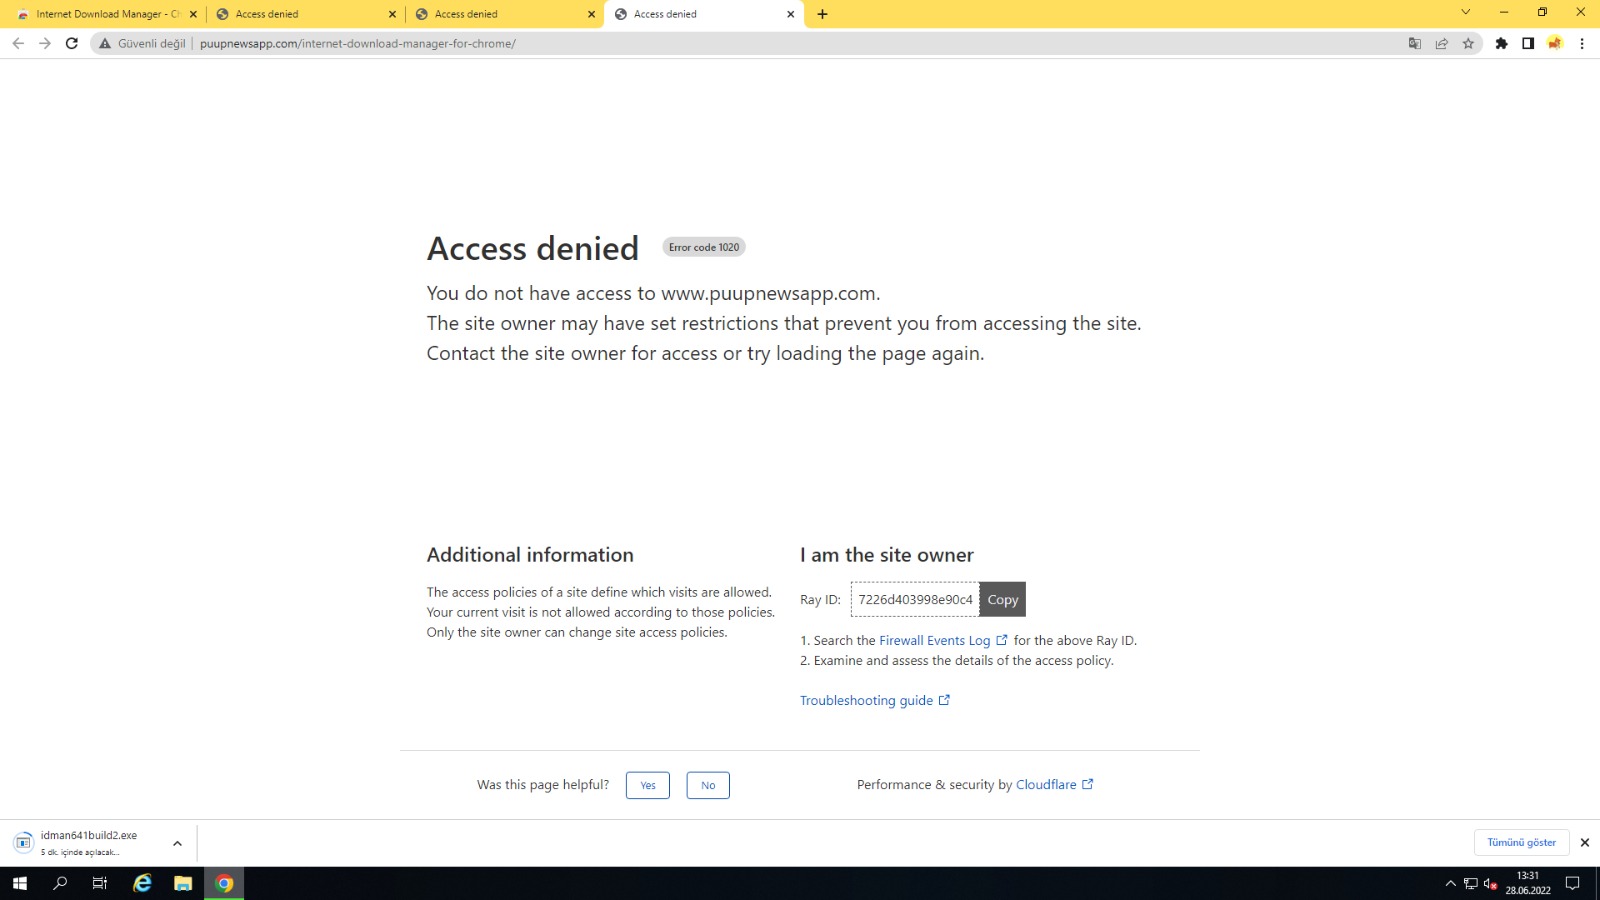Open the taskbar clock showing 13:31

click(x=1528, y=883)
